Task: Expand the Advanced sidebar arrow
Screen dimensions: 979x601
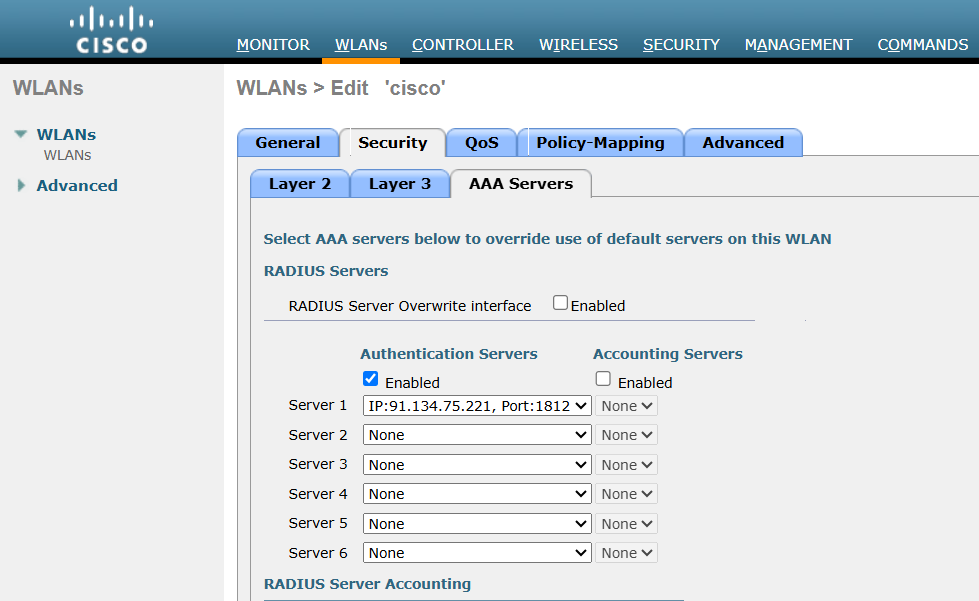Action: tap(21, 185)
